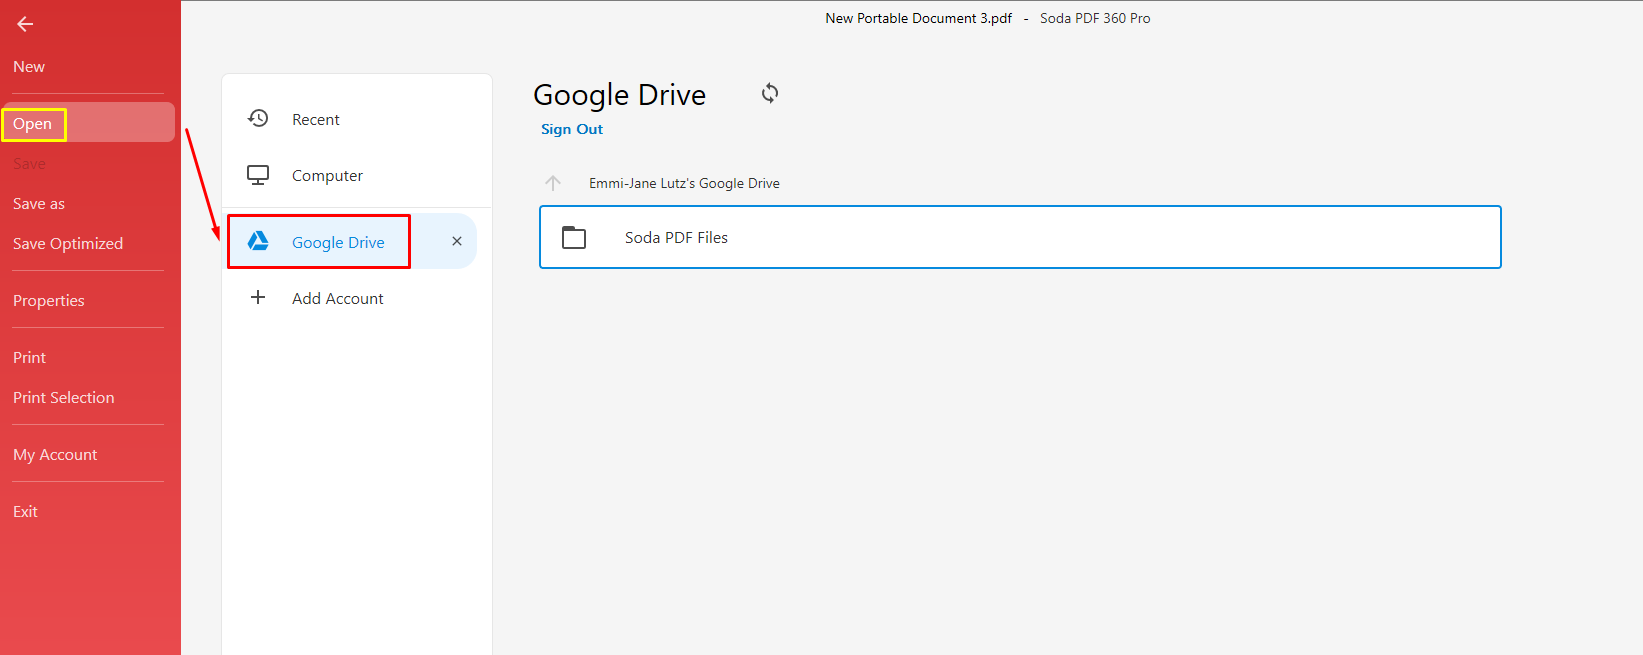Screen dimensions: 1643x655
Task: Select the Google Drive location
Action: pyautogui.click(x=338, y=243)
